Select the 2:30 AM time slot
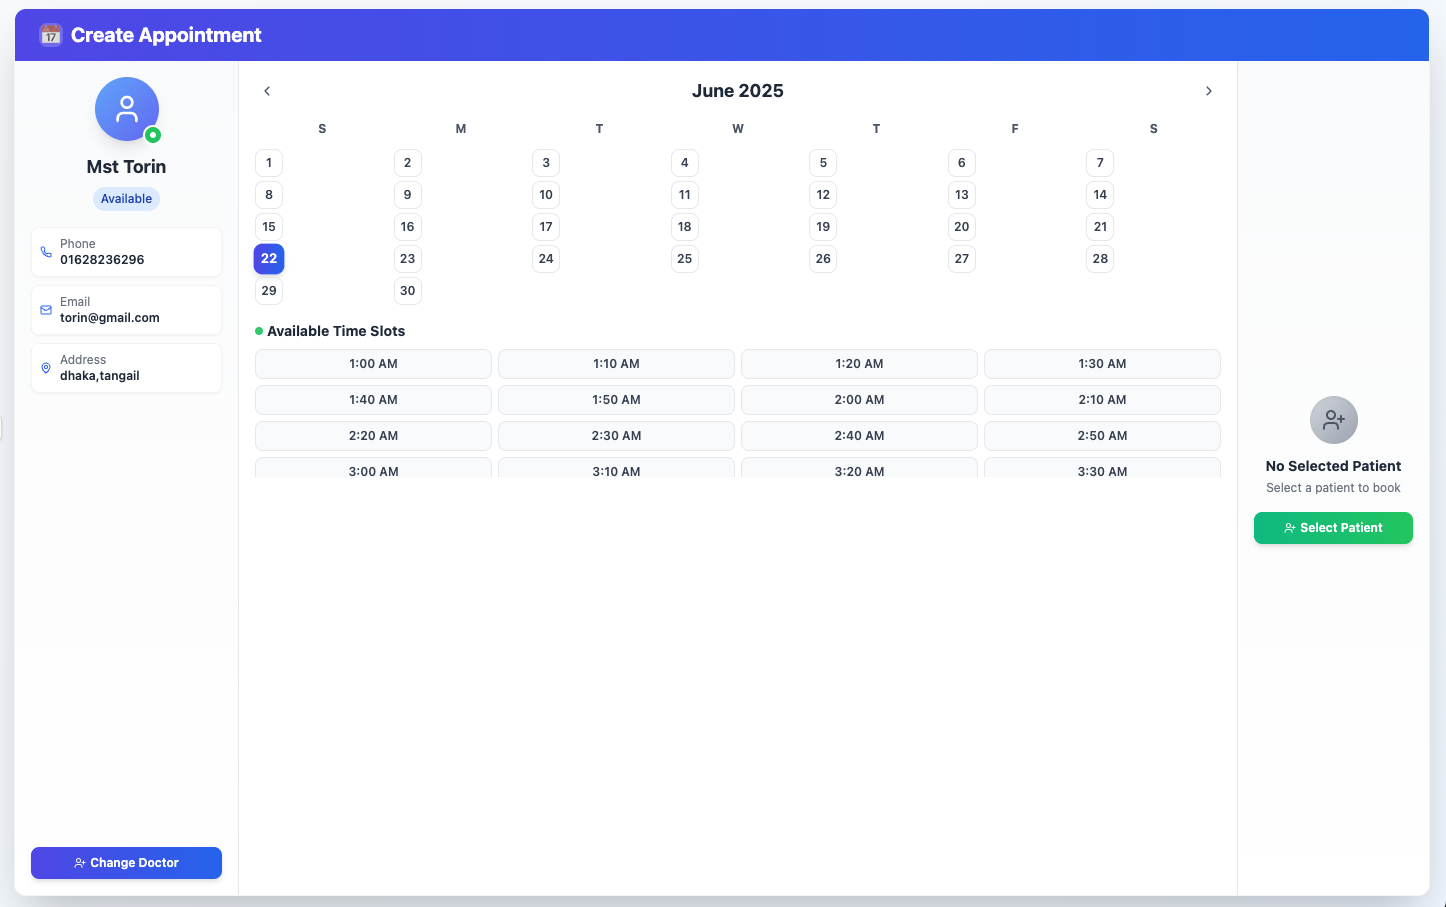This screenshot has width=1446, height=907. (x=616, y=435)
